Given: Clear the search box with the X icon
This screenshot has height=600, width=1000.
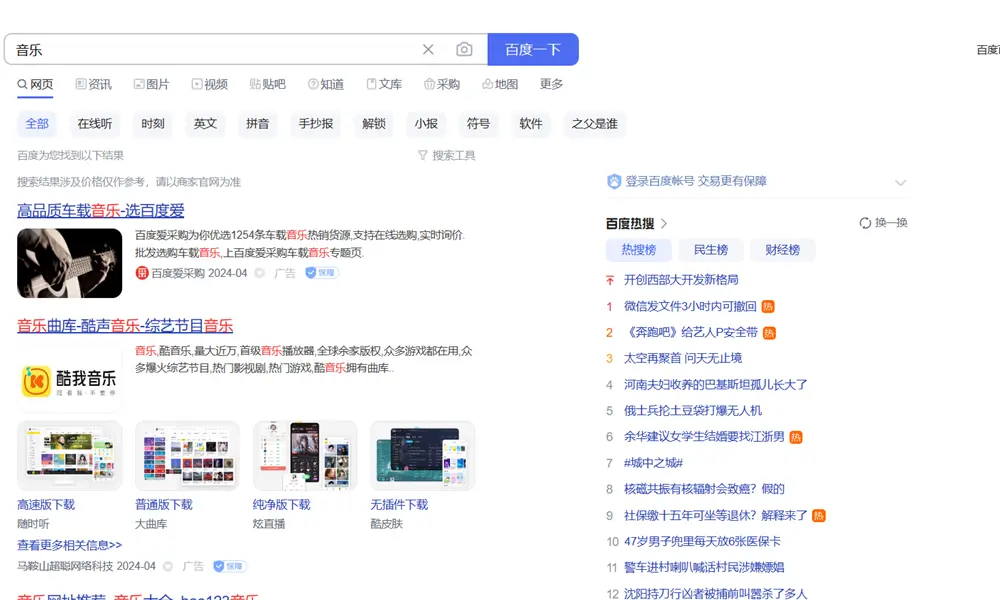Looking at the screenshot, I should point(428,49).
